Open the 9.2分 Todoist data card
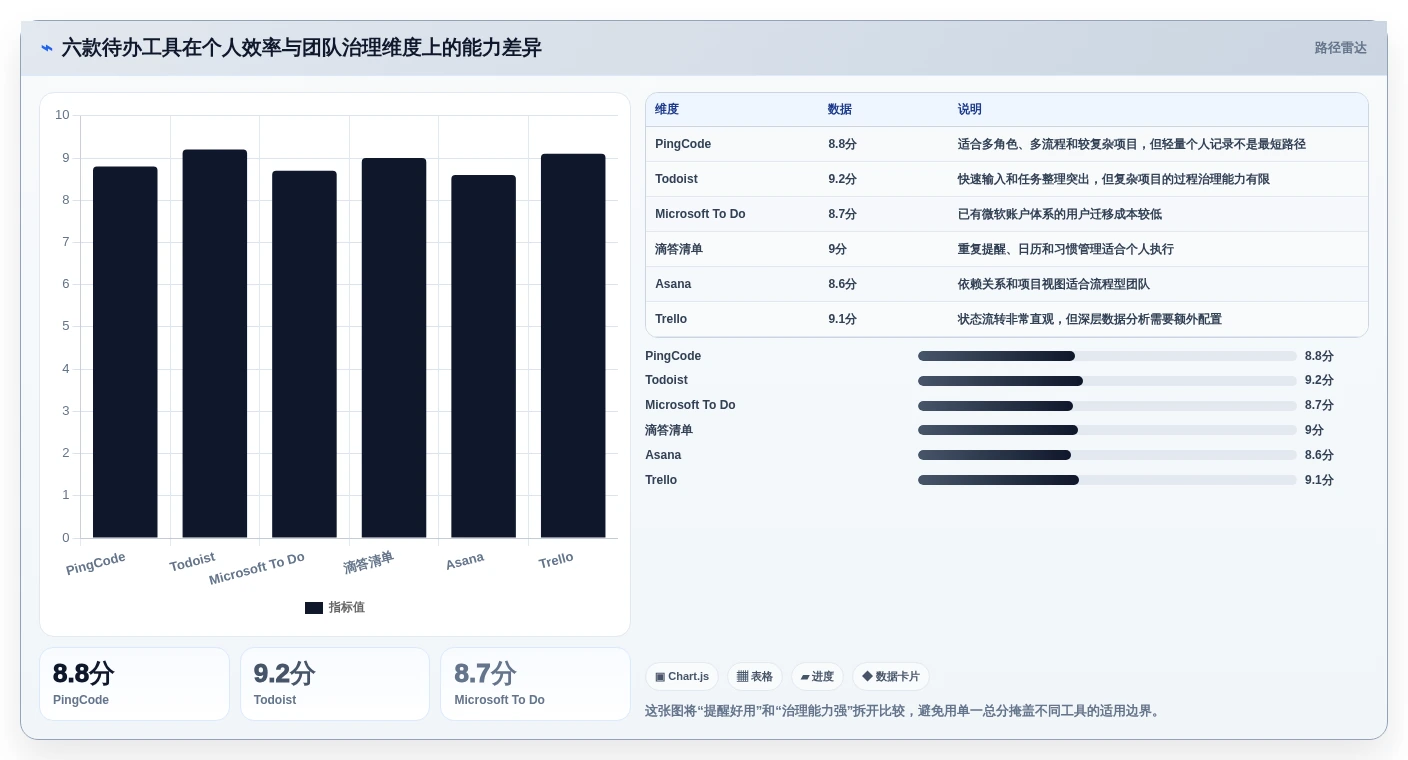The image size is (1408, 760). coord(335,684)
